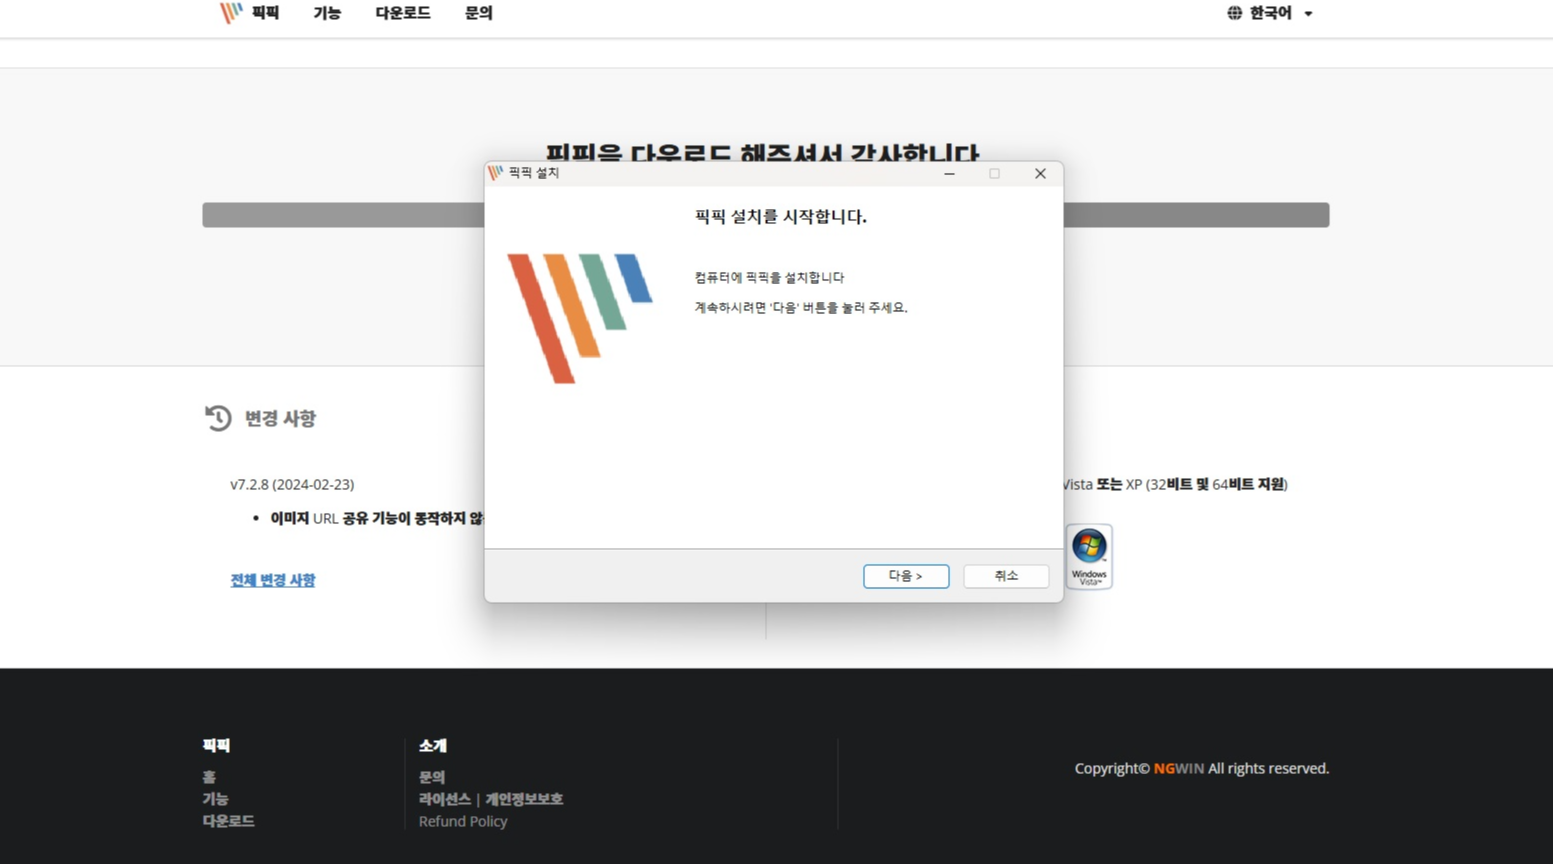
Task: Click the v7.2.8 (2024-02-23) version text
Action: pyautogui.click(x=292, y=484)
